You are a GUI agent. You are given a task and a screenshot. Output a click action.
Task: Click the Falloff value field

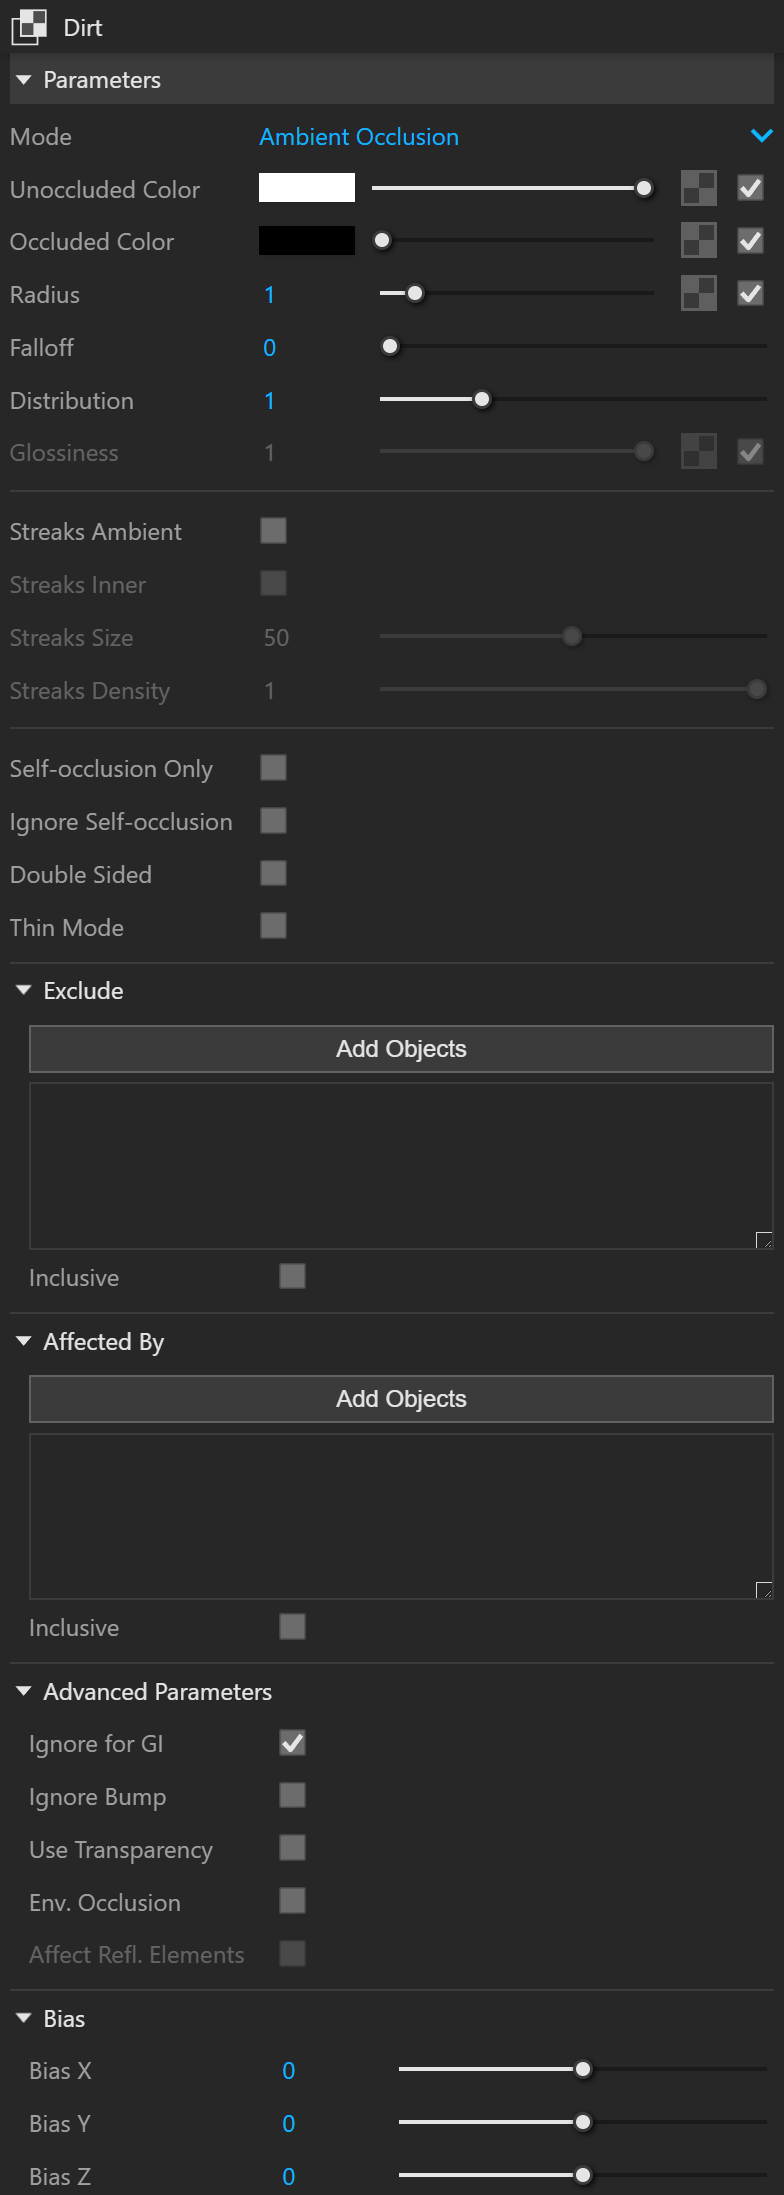click(270, 347)
